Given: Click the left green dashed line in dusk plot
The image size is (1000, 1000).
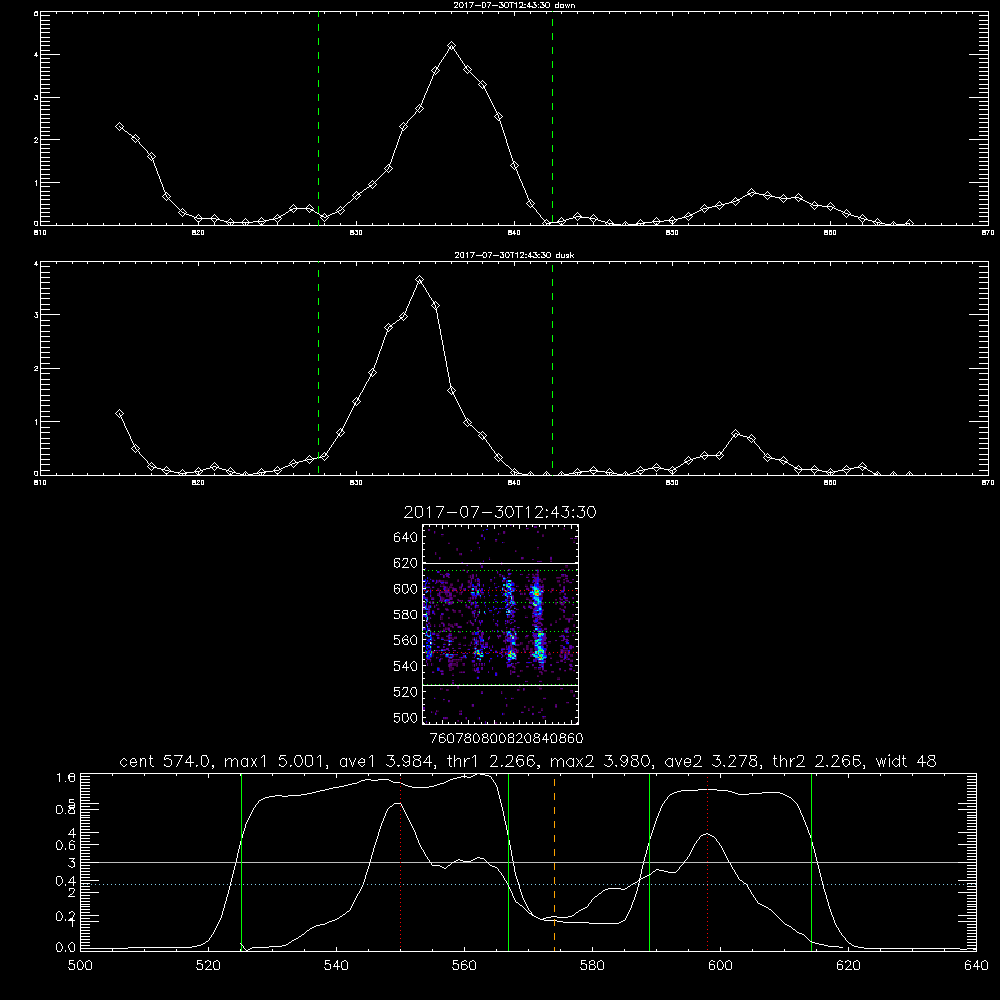Looking at the screenshot, I should (318, 368).
